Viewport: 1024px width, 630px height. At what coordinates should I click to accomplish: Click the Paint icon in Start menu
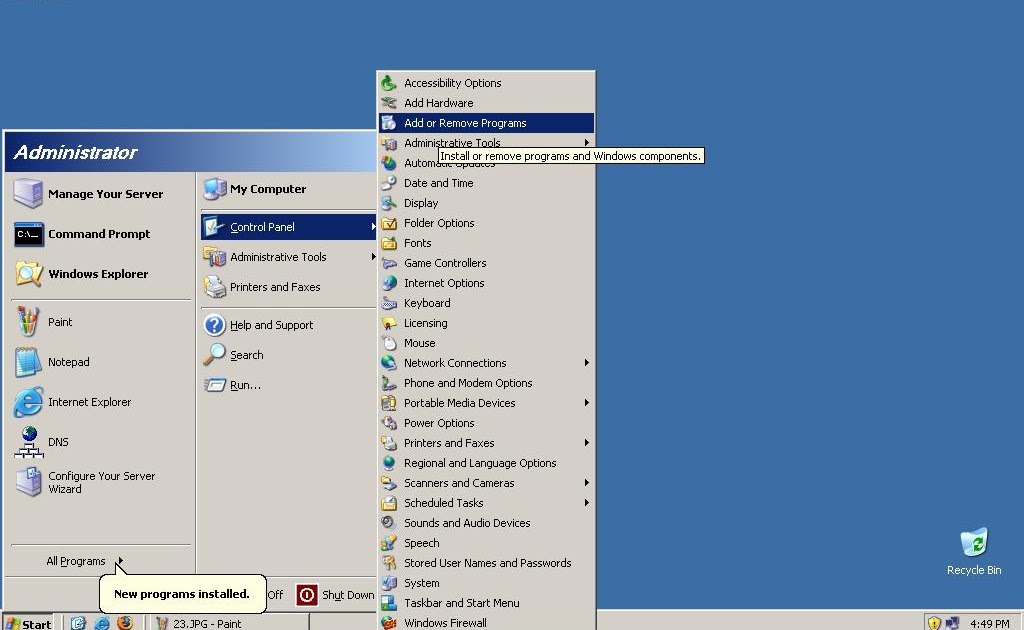click(28, 322)
